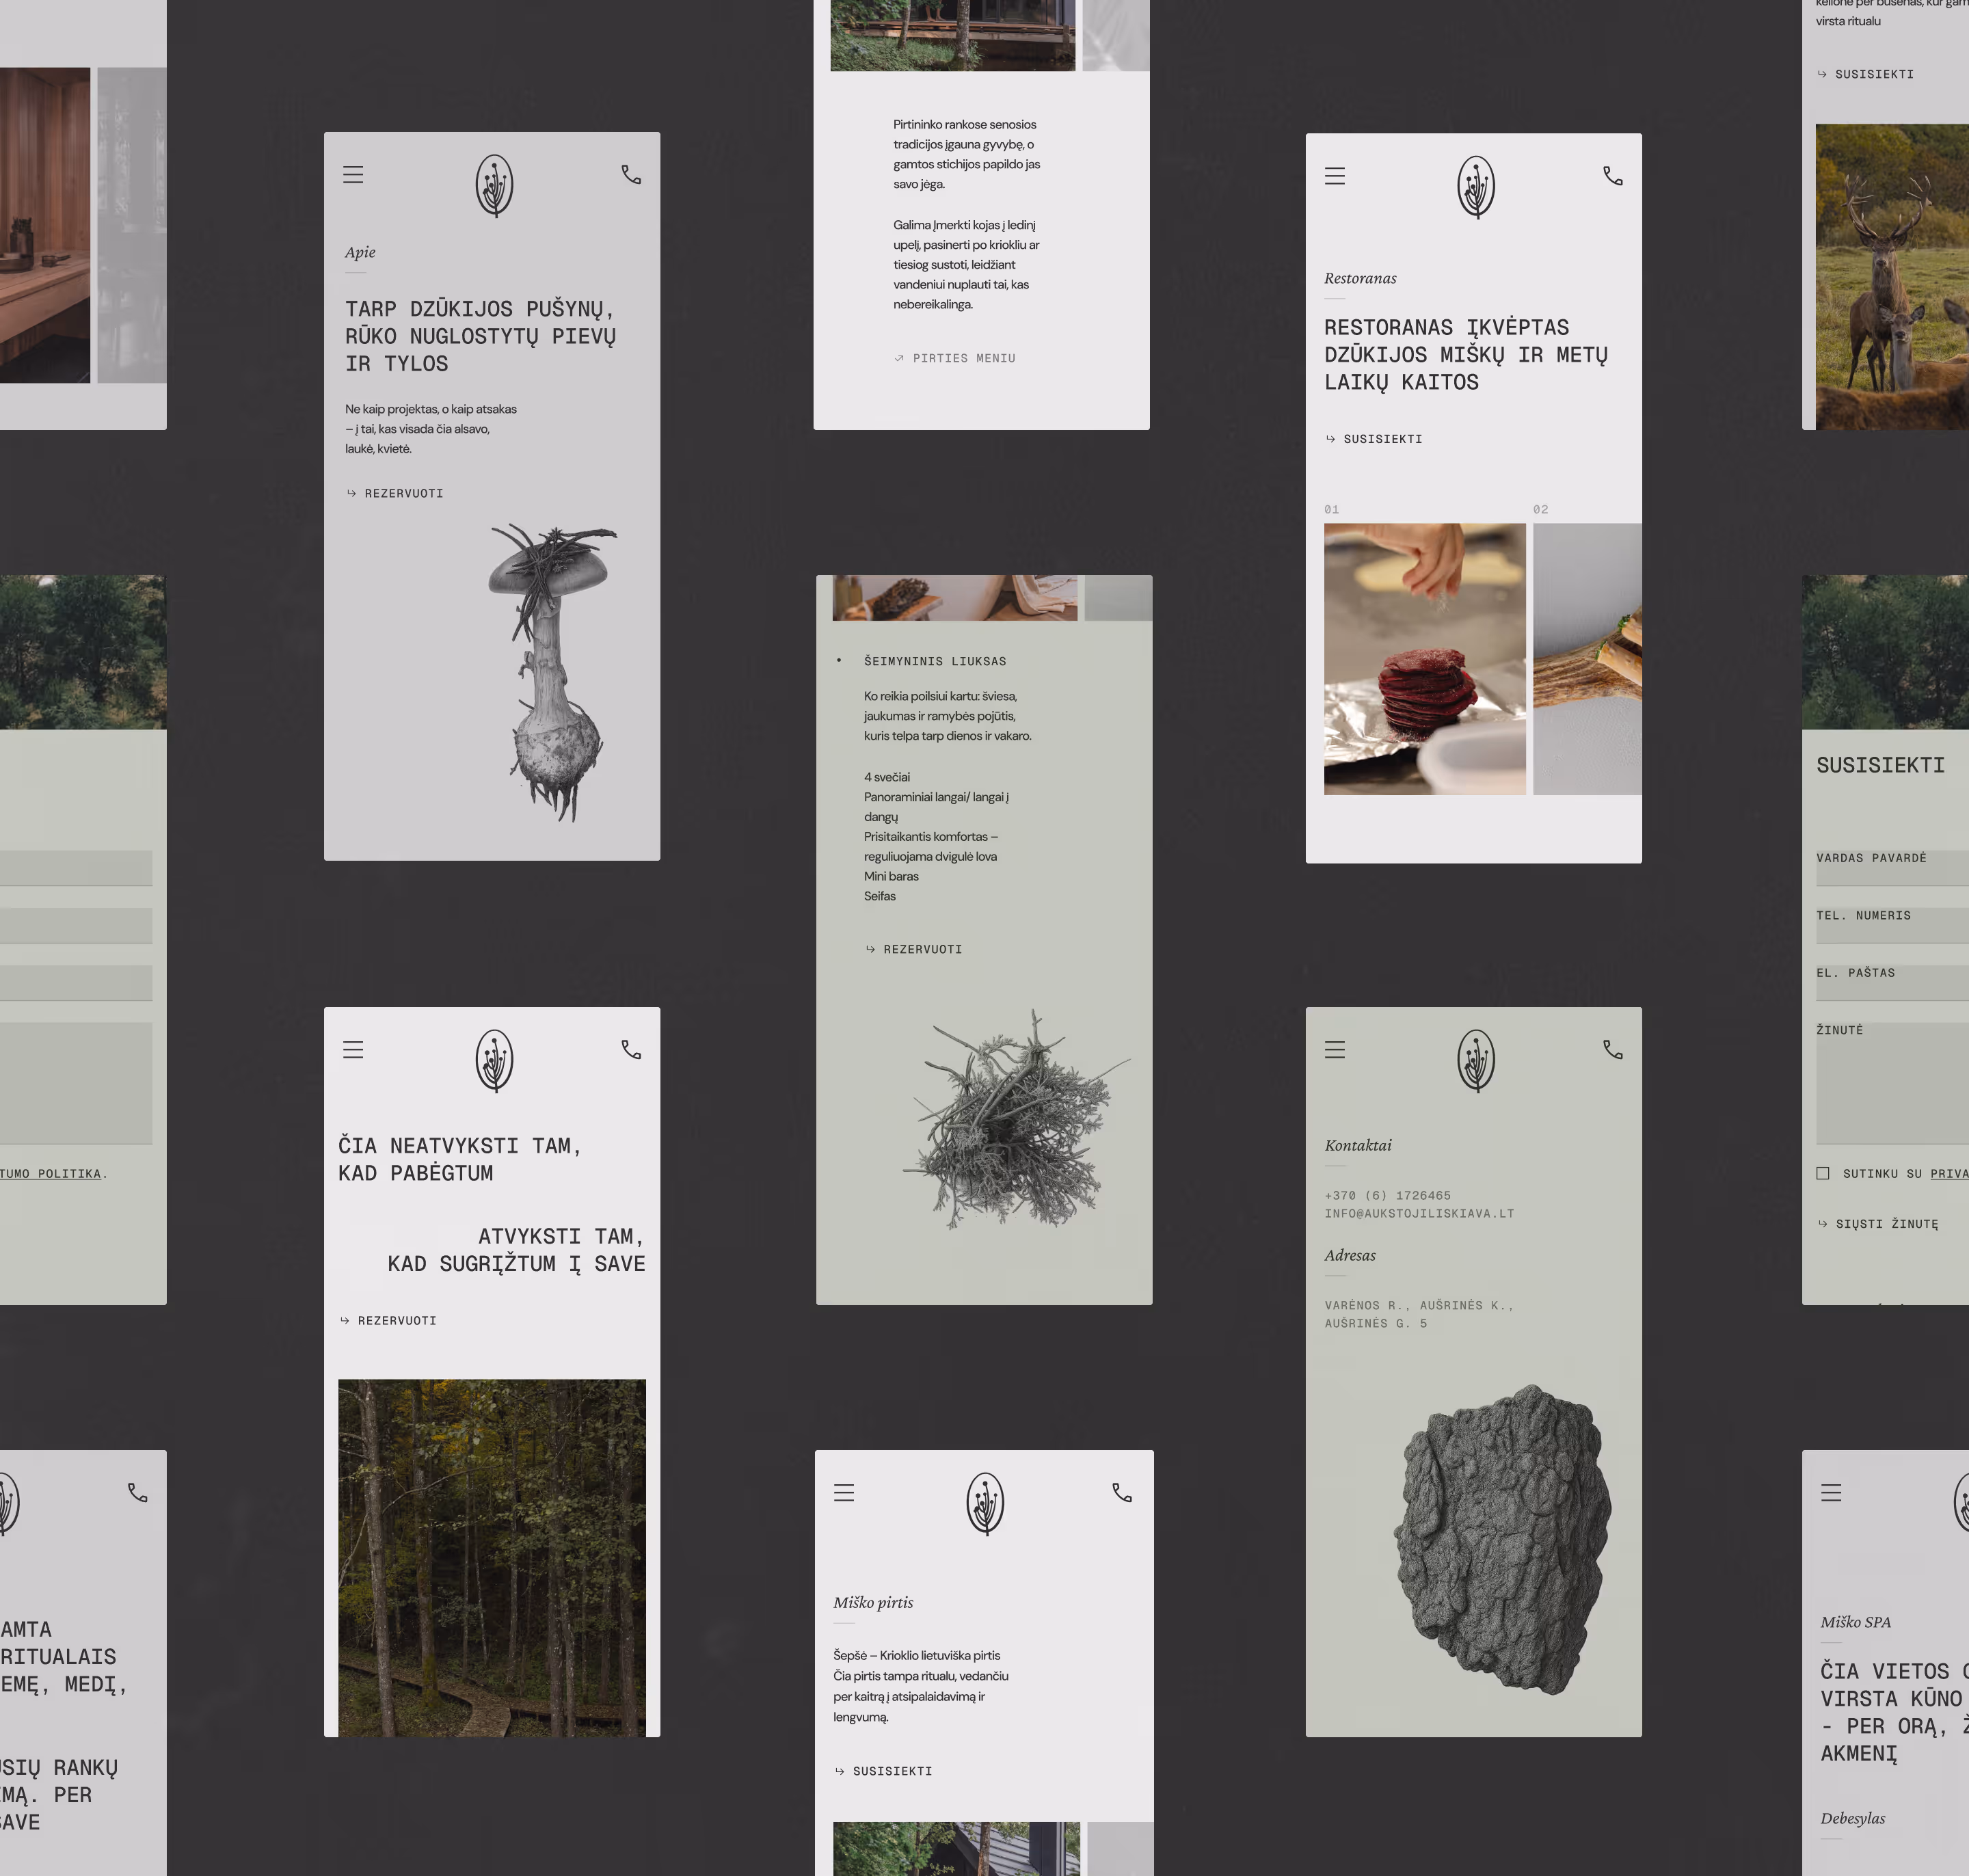Click logo on Kontaktai screen

(1476, 1060)
